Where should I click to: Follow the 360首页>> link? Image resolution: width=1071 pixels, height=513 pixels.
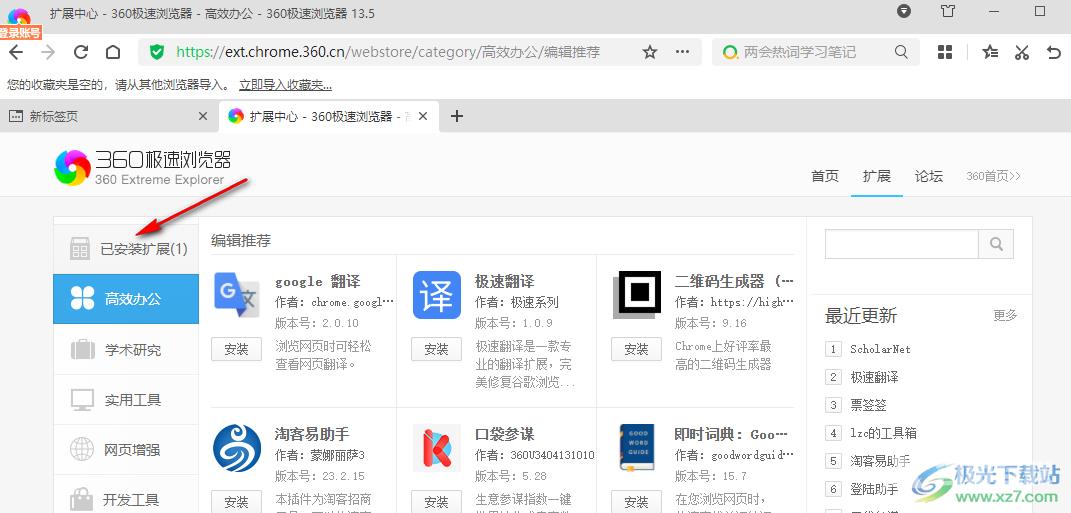pos(993,176)
